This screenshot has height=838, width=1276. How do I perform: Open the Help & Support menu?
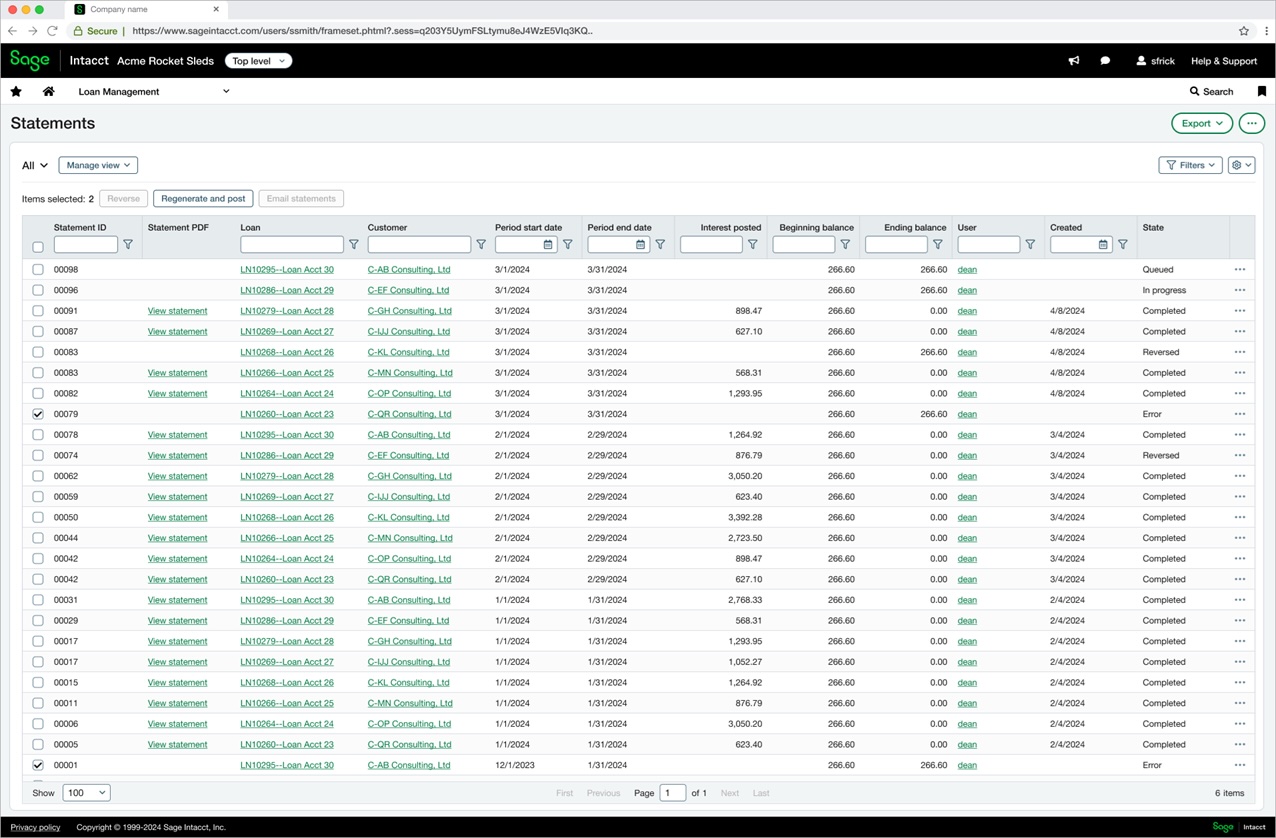pos(1223,61)
